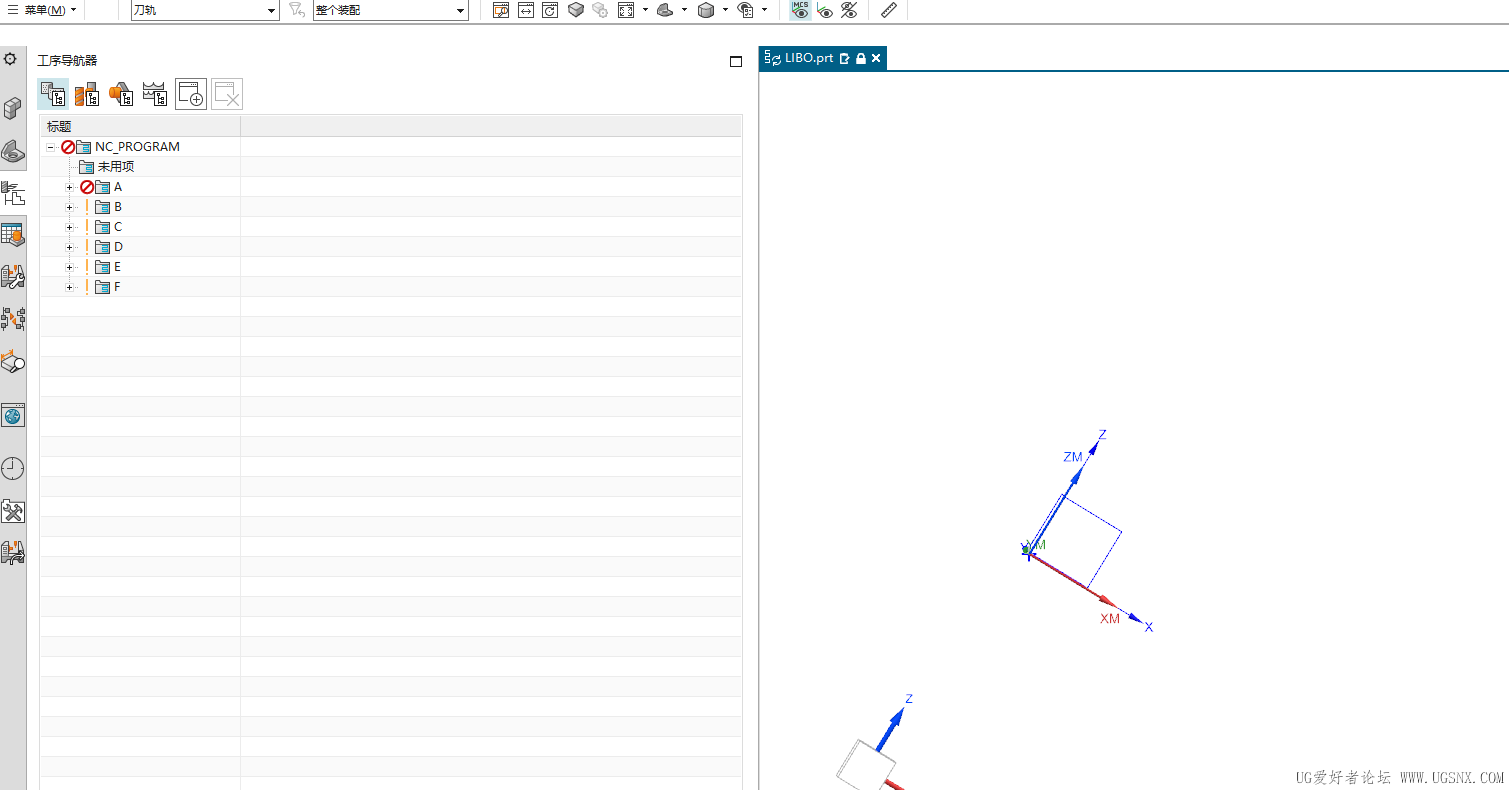Screen dimensions: 1509x790
Task: Select the Measure ruler tool
Action: click(x=889, y=10)
